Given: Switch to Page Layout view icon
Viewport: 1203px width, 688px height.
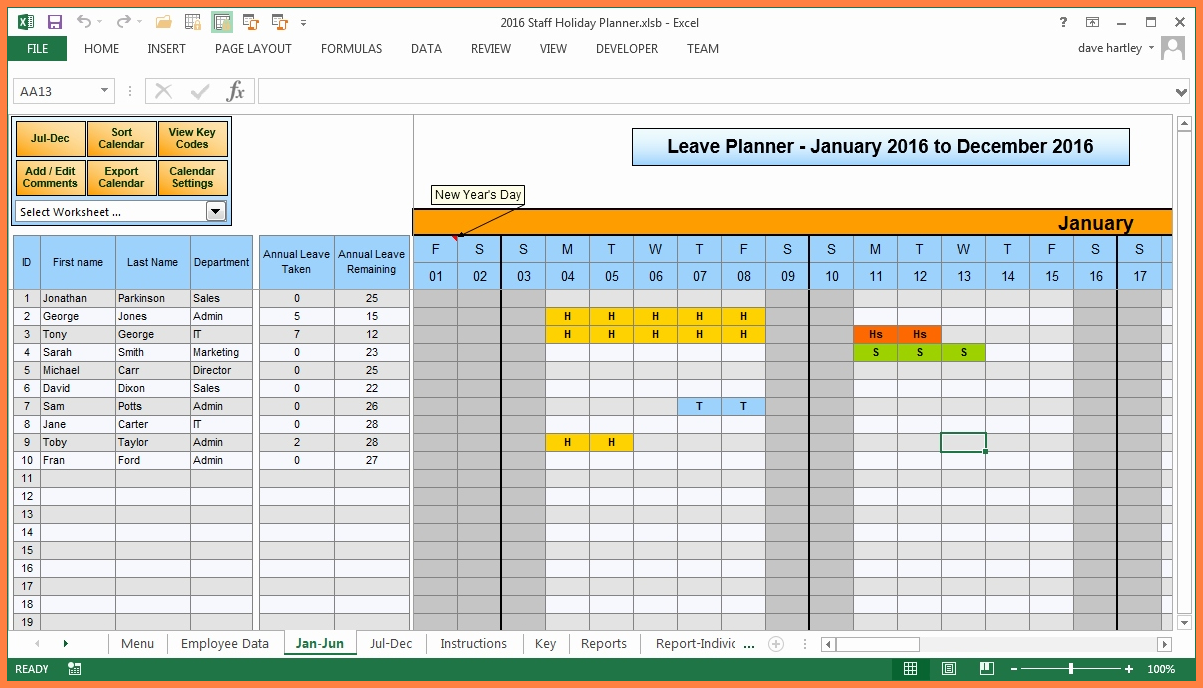Looking at the screenshot, I should [948, 669].
